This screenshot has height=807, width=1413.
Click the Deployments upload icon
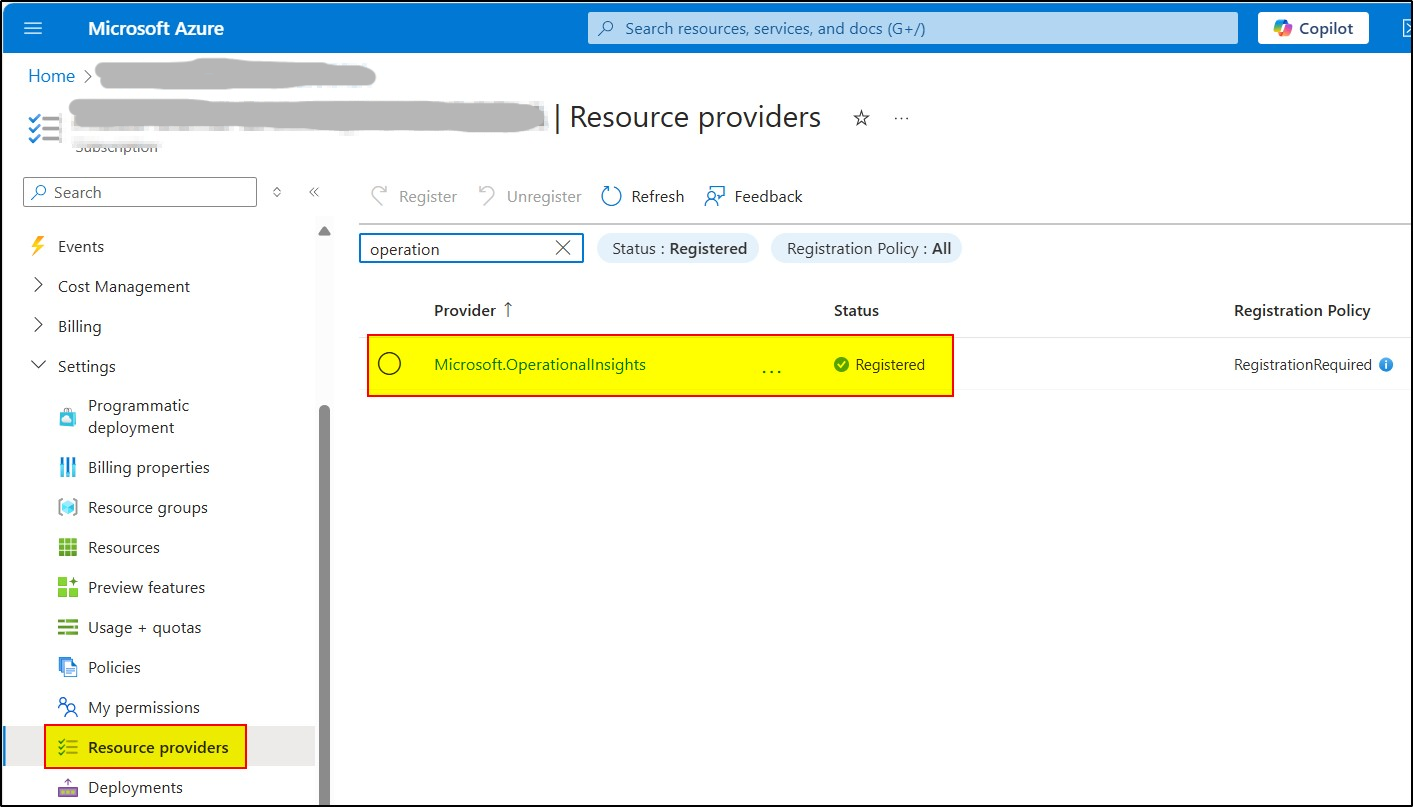[67, 788]
